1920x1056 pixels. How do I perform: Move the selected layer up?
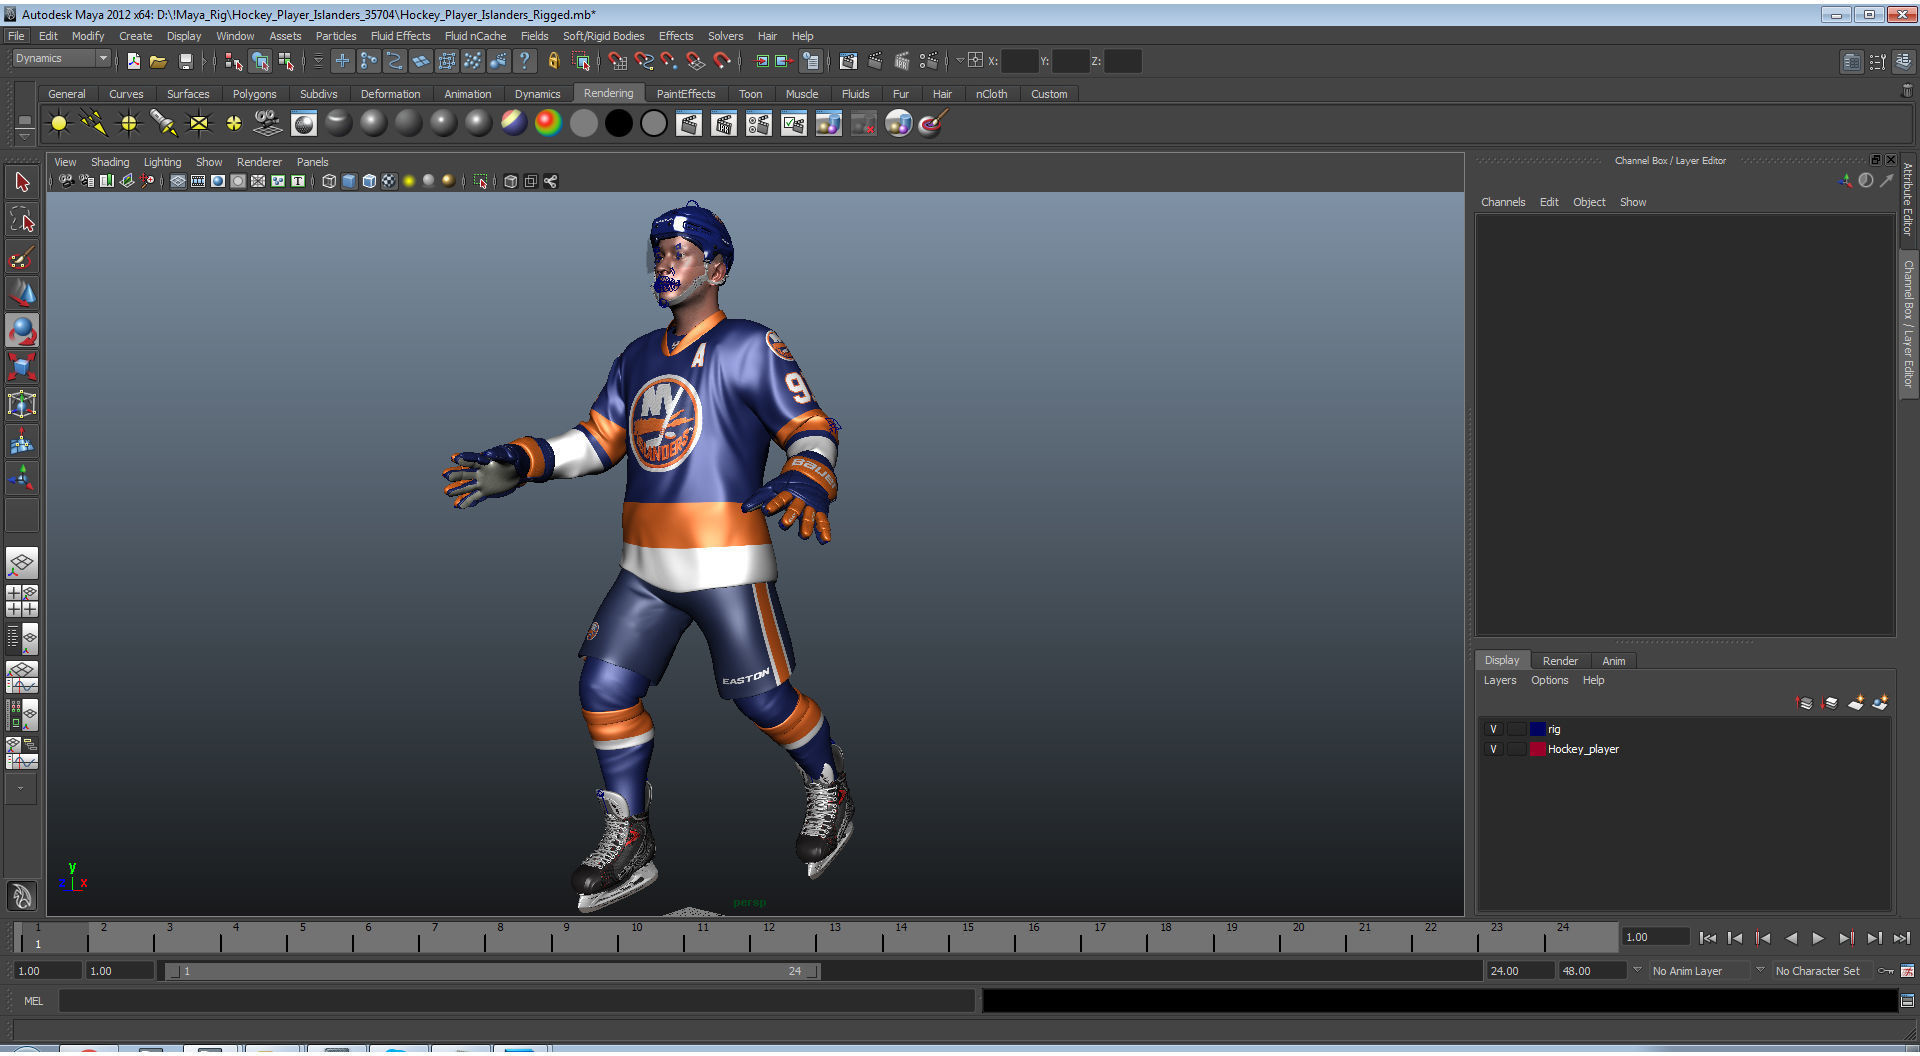pyautogui.click(x=1805, y=703)
